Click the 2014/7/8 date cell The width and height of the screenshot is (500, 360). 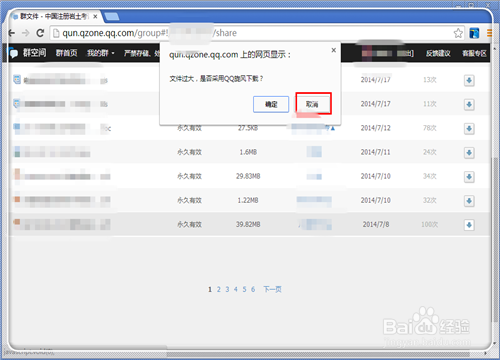376,225
